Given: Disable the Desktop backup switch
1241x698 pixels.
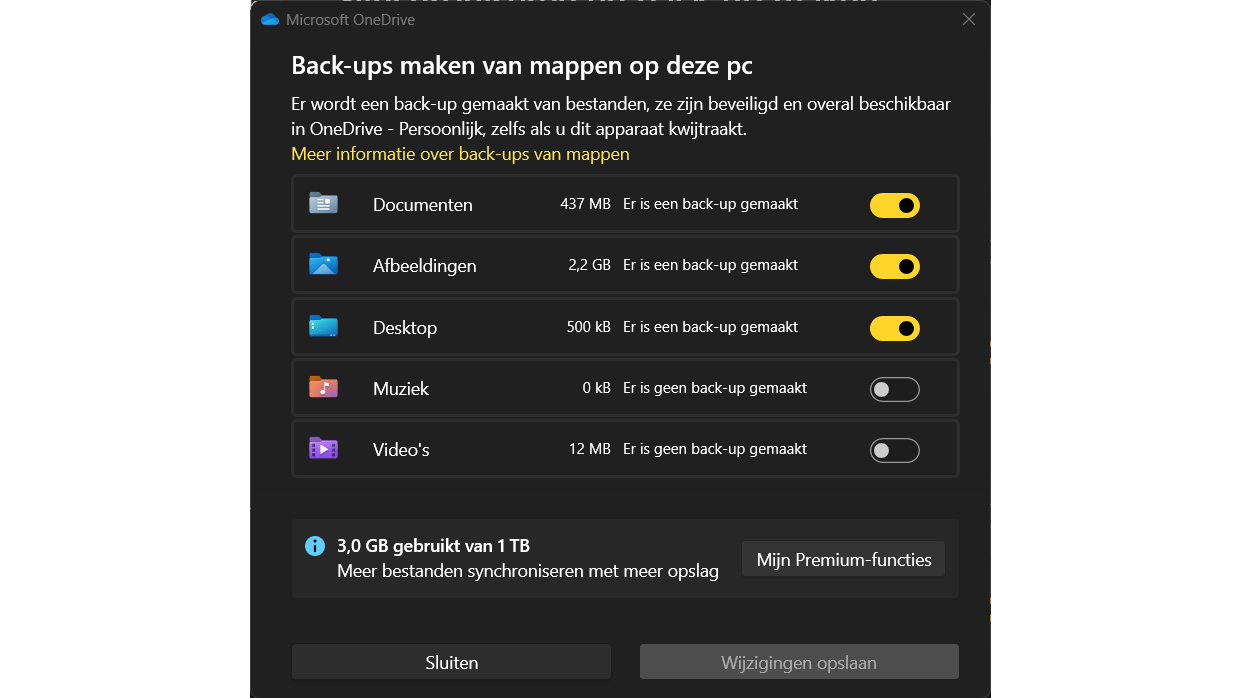Looking at the screenshot, I should click(x=894, y=328).
